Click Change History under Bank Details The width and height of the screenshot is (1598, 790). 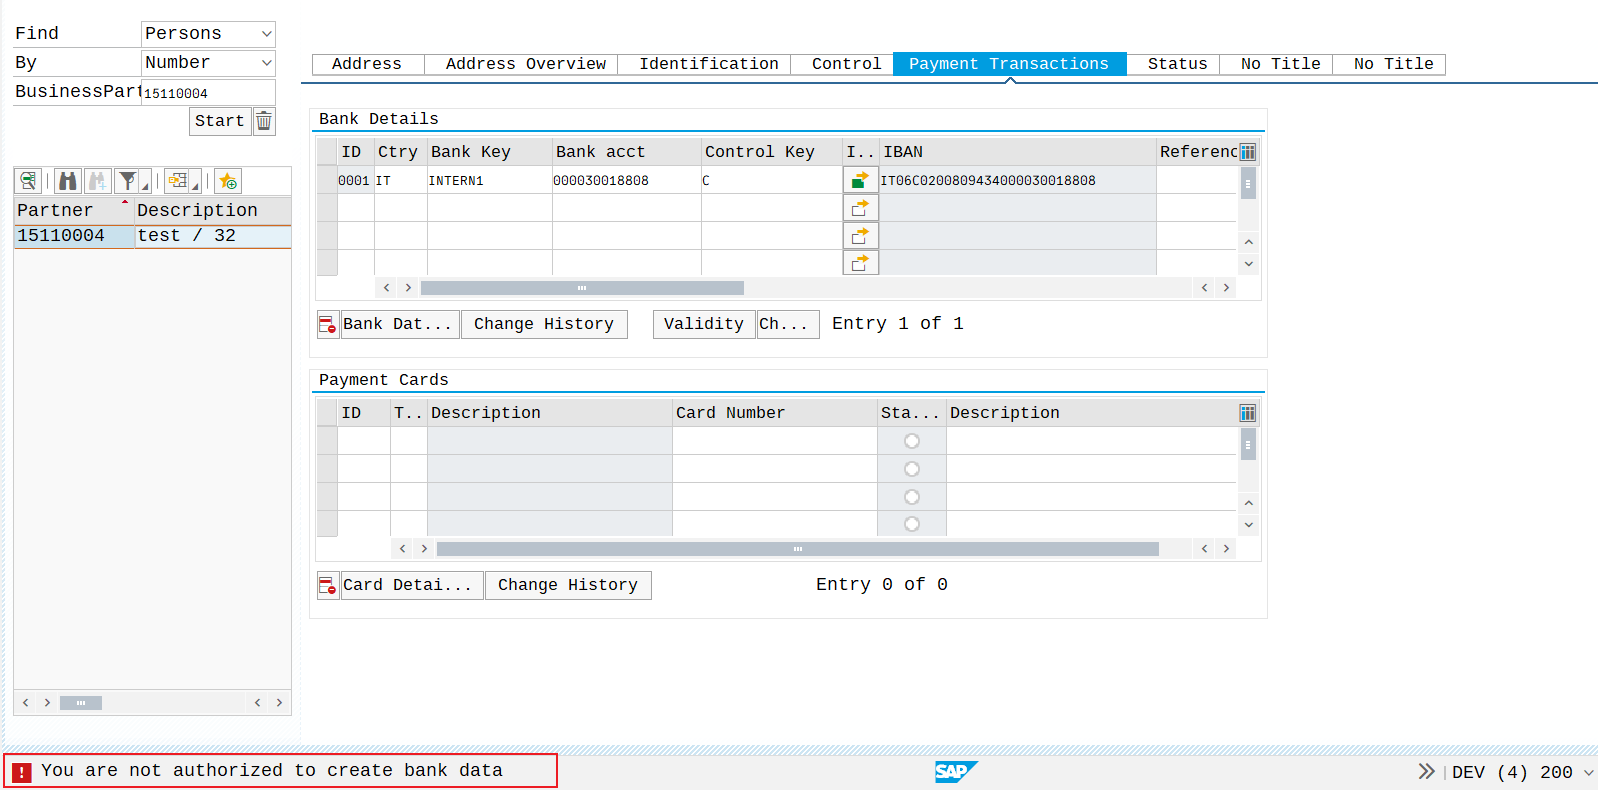tap(544, 324)
